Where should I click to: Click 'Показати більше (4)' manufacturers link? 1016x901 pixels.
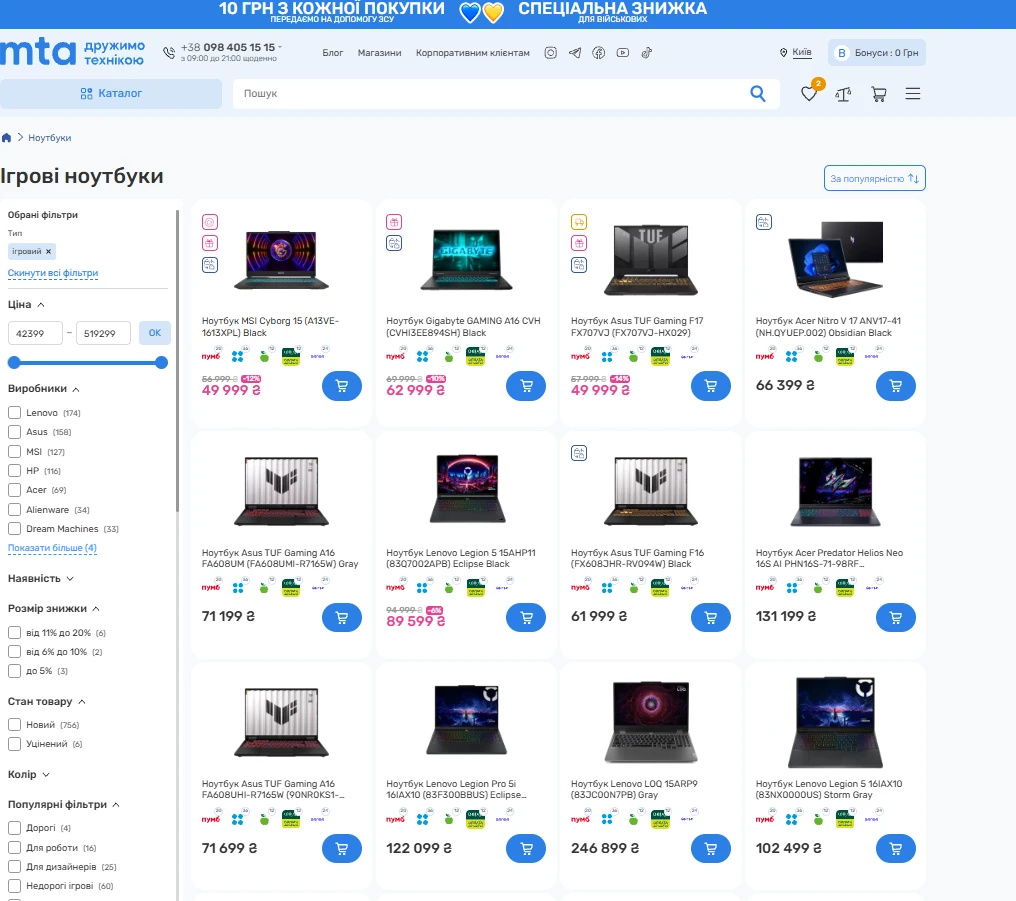click(x=52, y=548)
